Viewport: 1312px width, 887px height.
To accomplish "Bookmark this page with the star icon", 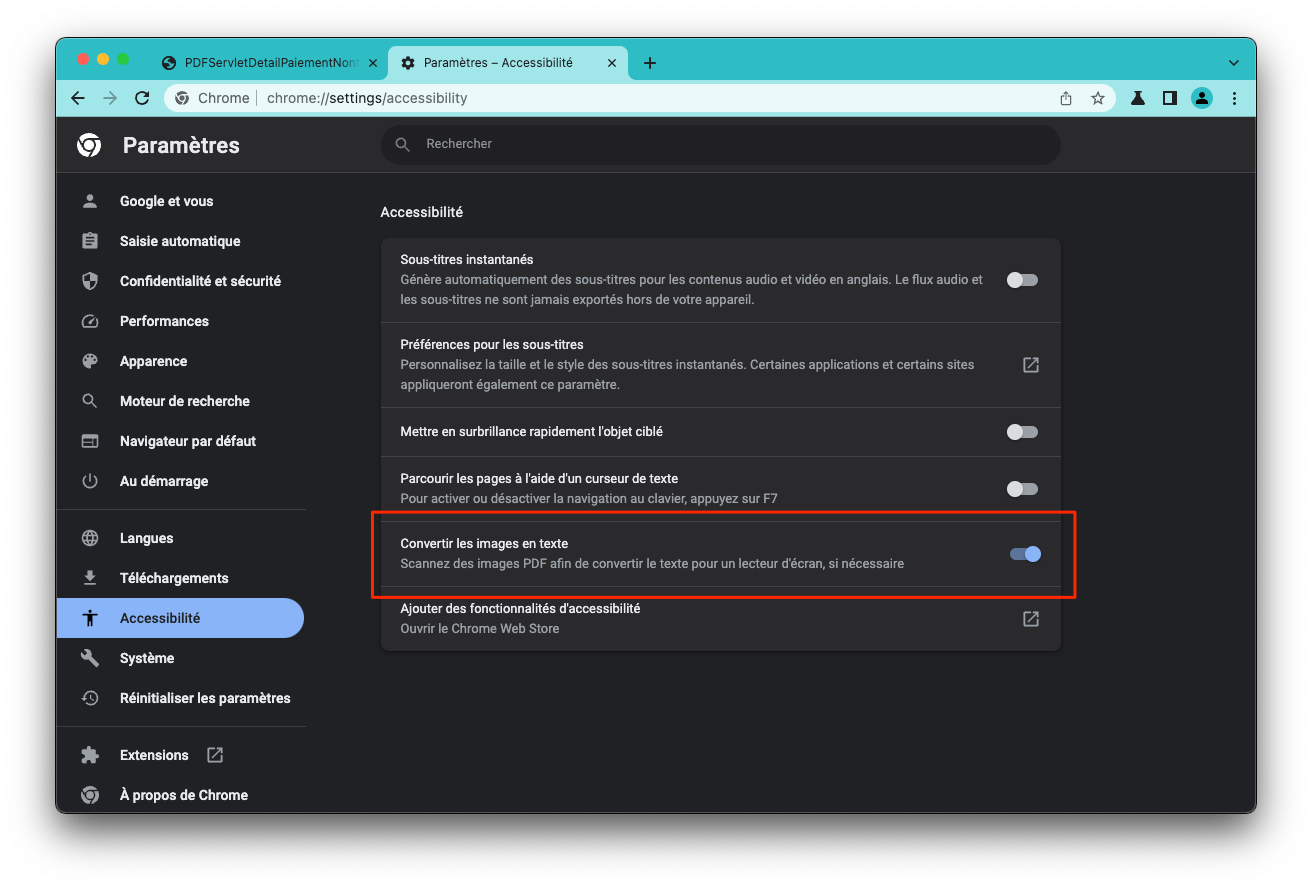I will point(1098,98).
